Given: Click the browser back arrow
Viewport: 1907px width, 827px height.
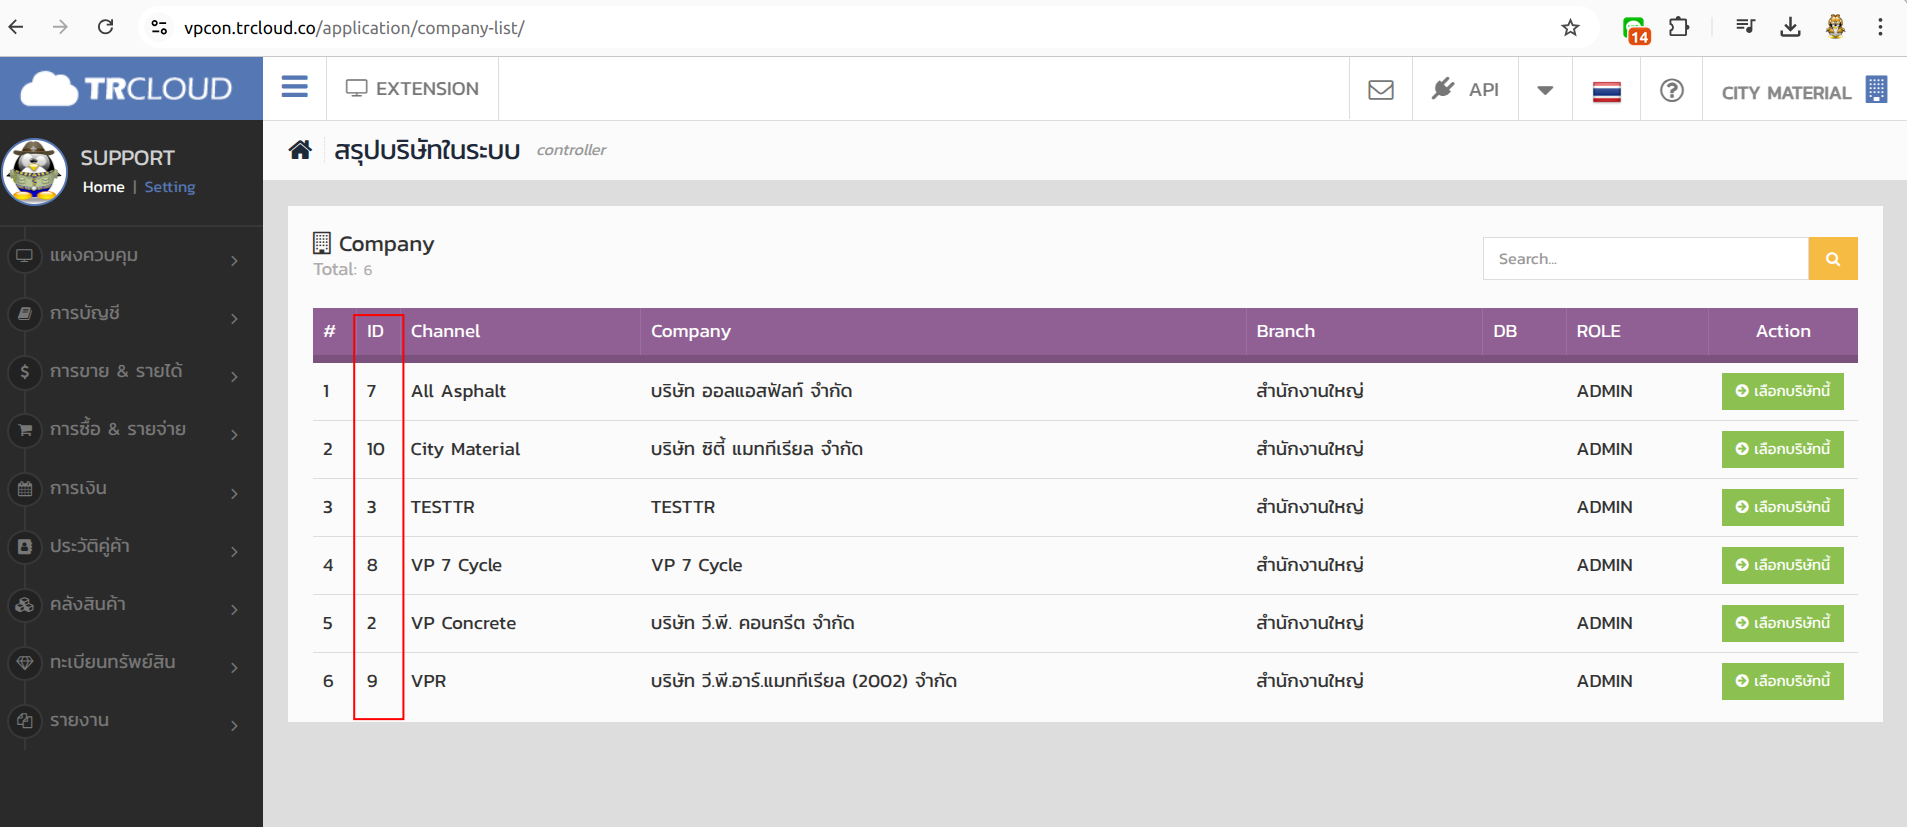Looking at the screenshot, I should (x=16, y=27).
